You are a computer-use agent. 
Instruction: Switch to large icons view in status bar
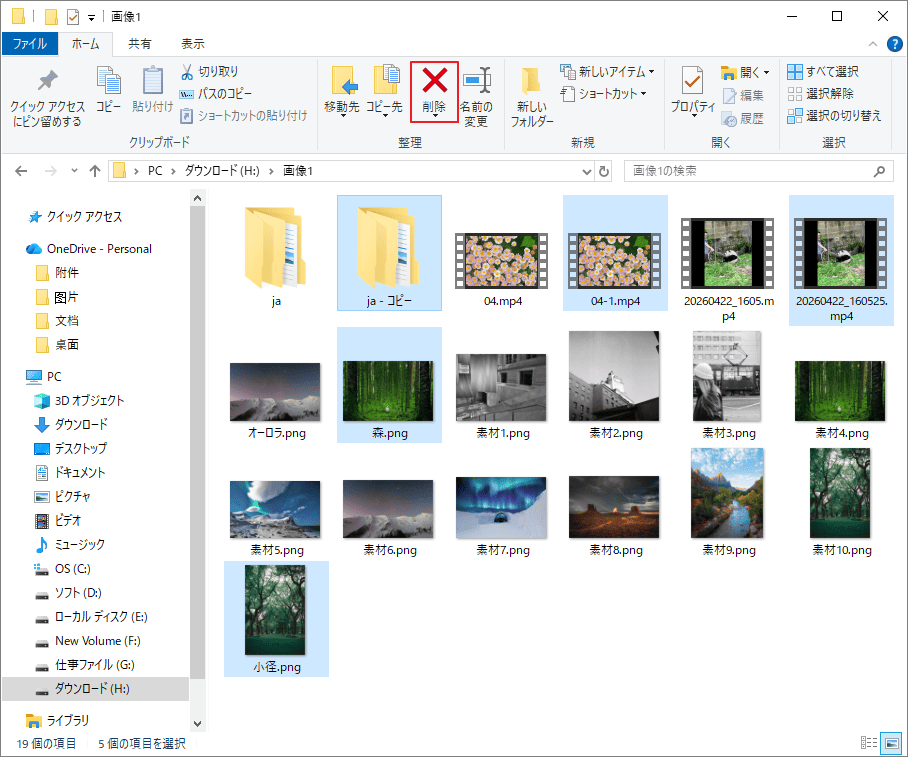click(891, 743)
